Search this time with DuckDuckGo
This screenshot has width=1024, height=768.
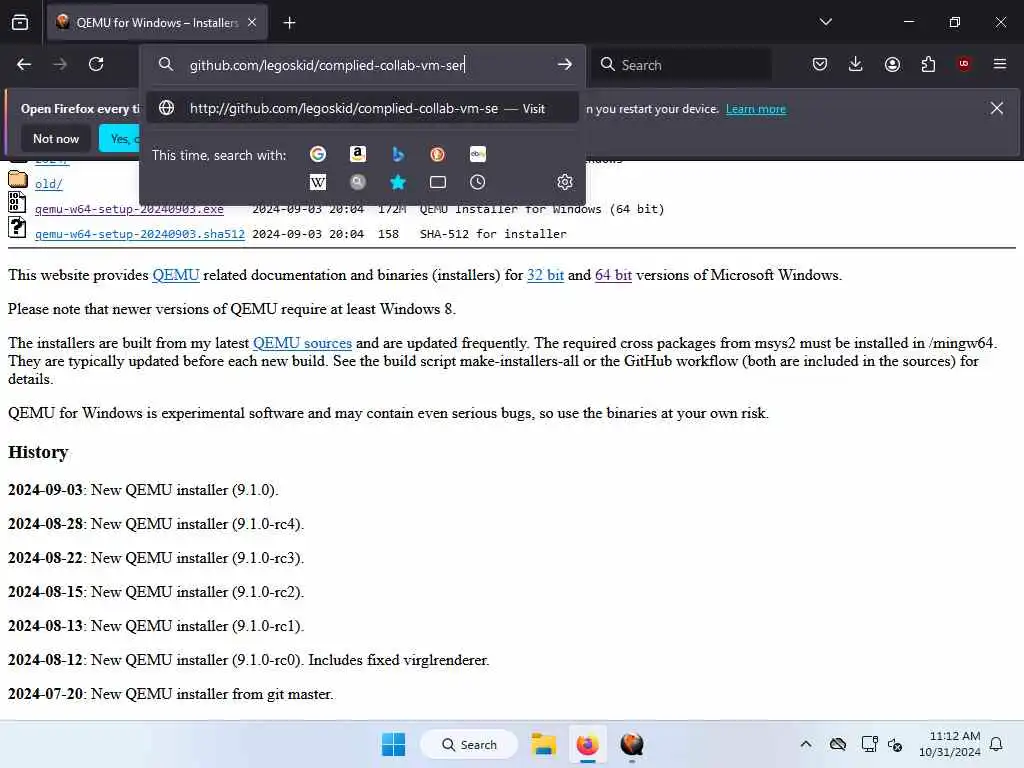point(438,154)
